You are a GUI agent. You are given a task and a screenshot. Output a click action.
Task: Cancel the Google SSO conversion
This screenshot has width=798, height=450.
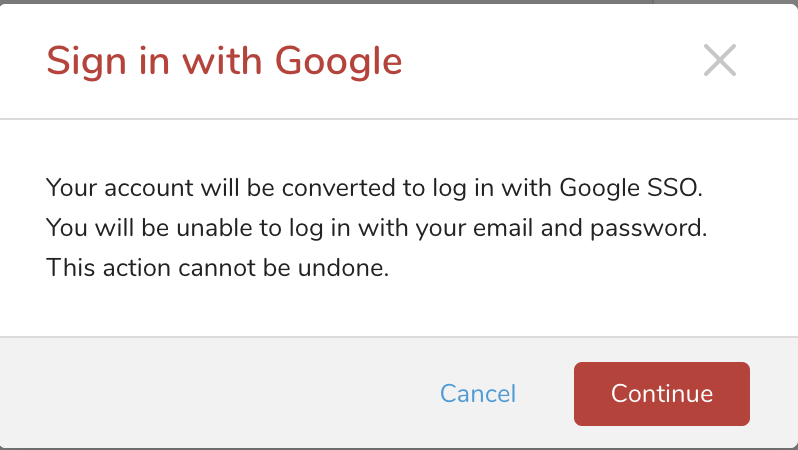click(478, 394)
